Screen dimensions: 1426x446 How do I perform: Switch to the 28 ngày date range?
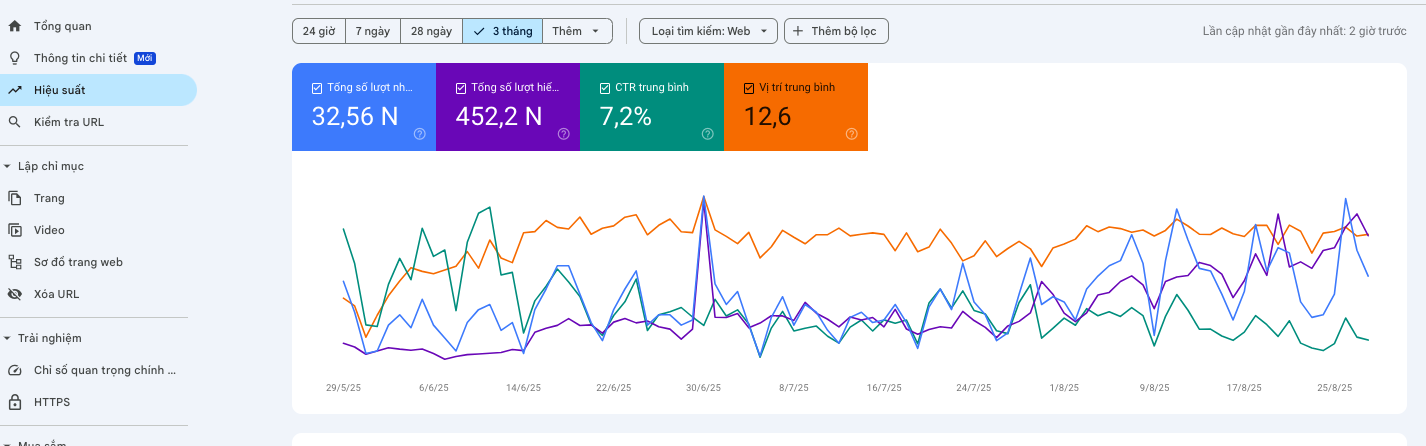tap(431, 31)
